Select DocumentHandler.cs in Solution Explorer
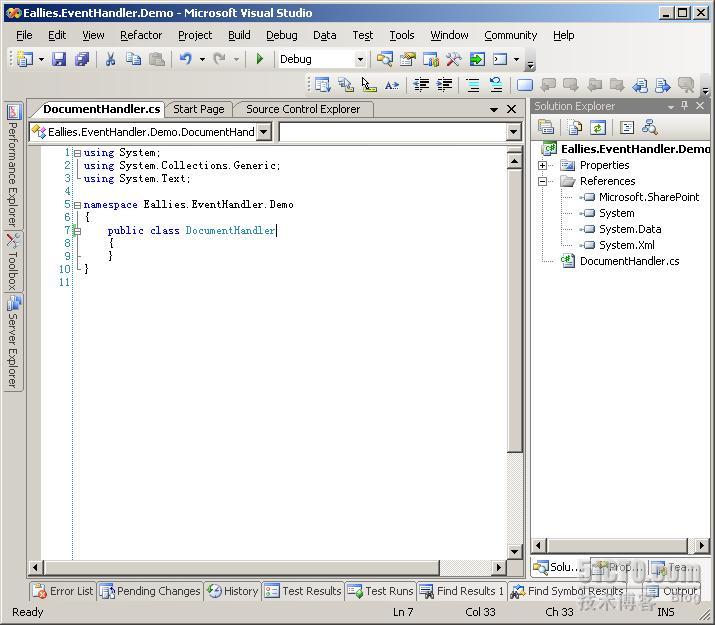Viewport: 715px width, 625px height. point(629,261)
